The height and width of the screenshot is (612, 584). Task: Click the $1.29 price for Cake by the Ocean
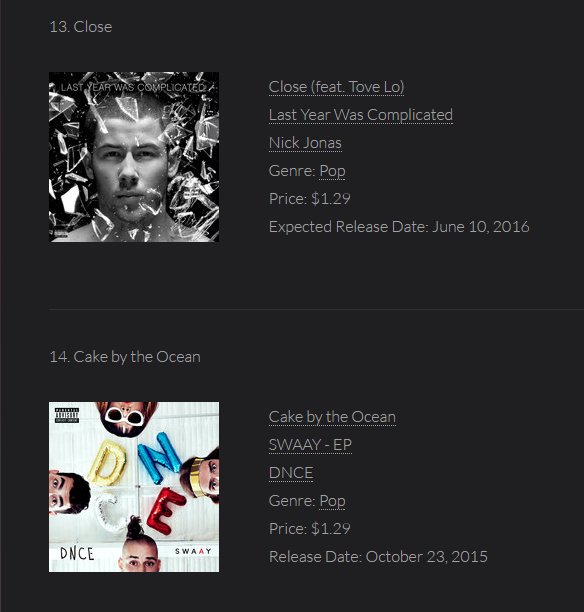[331, 529]
